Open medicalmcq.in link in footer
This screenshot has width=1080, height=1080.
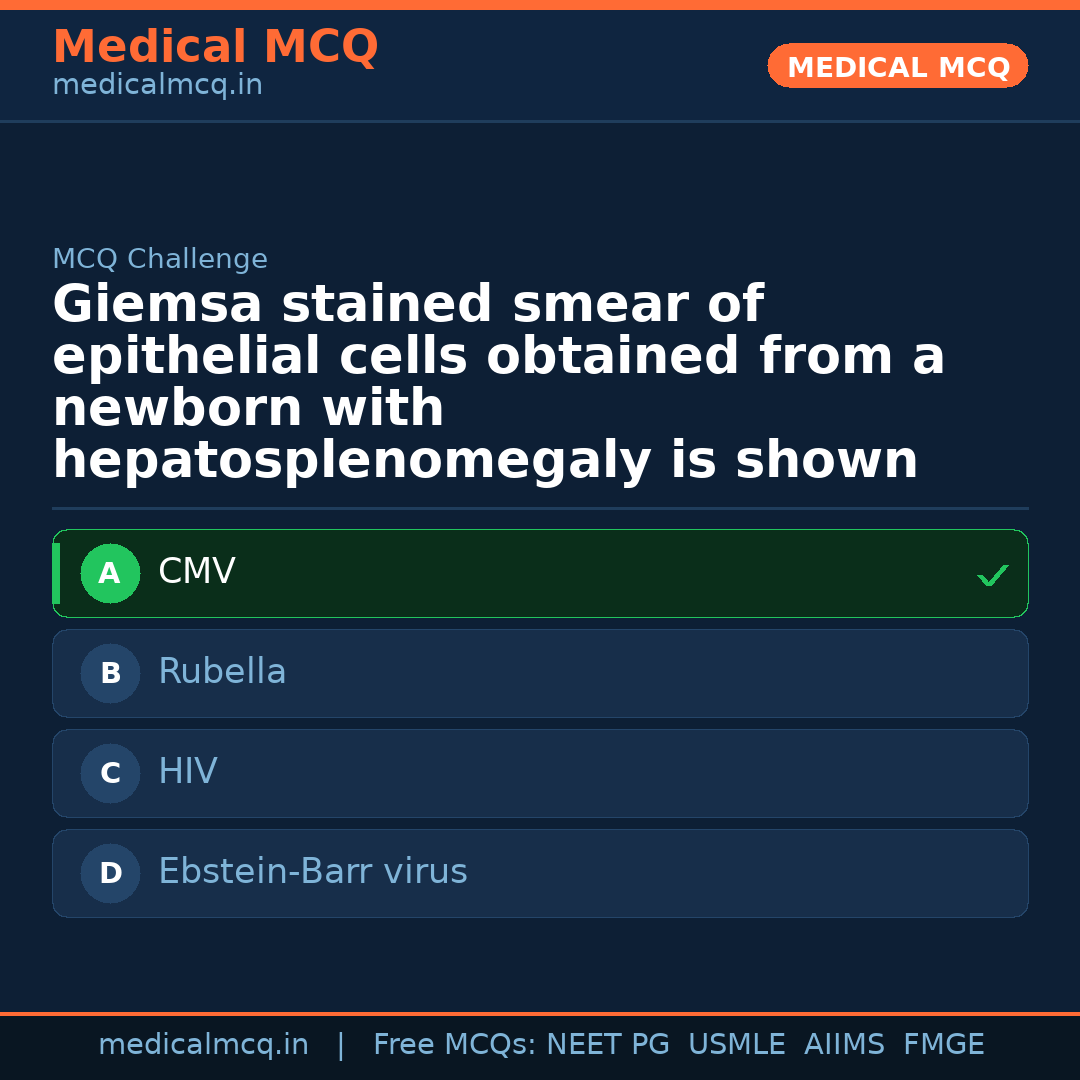(x=203, y=1045)
